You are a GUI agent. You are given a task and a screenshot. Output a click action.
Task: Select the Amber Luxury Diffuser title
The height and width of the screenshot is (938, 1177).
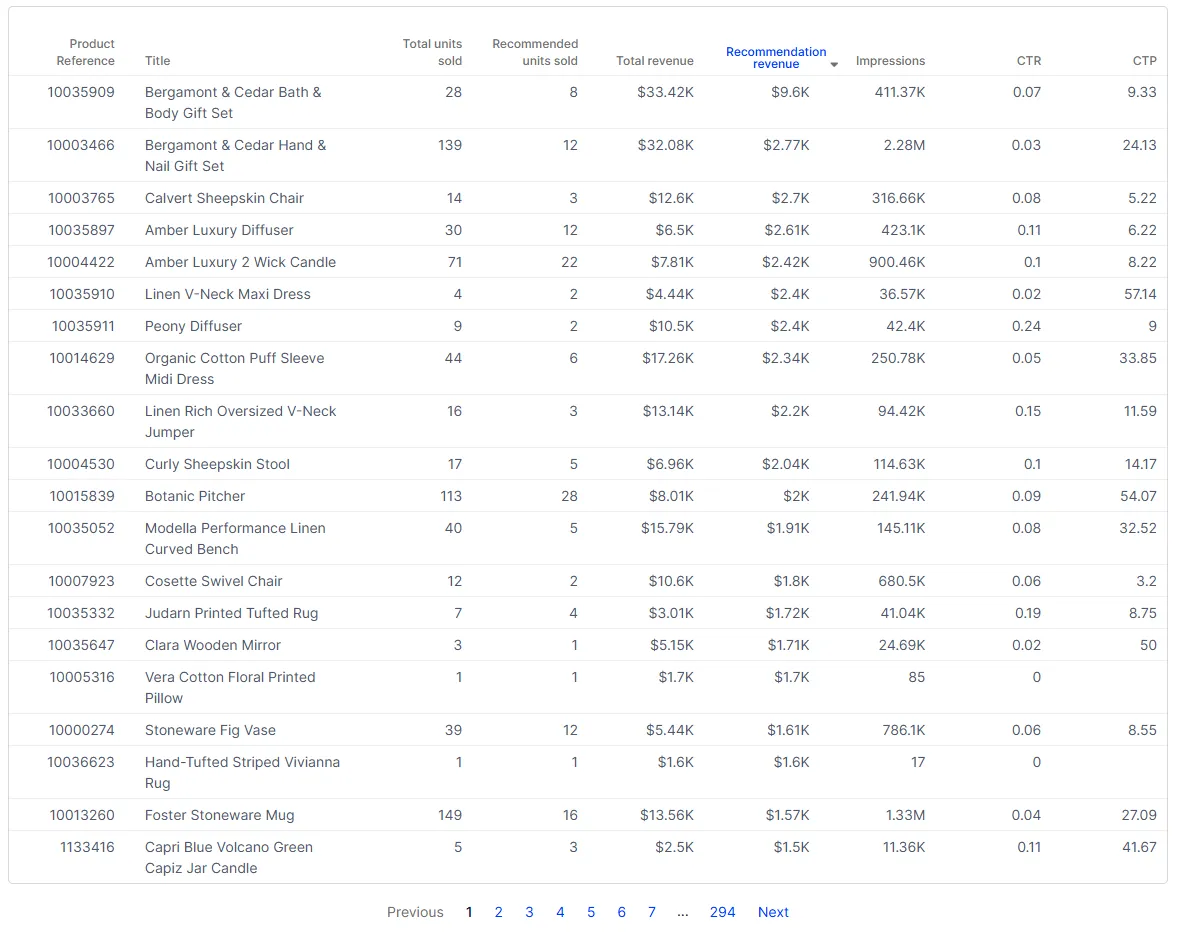click(219, 230)
